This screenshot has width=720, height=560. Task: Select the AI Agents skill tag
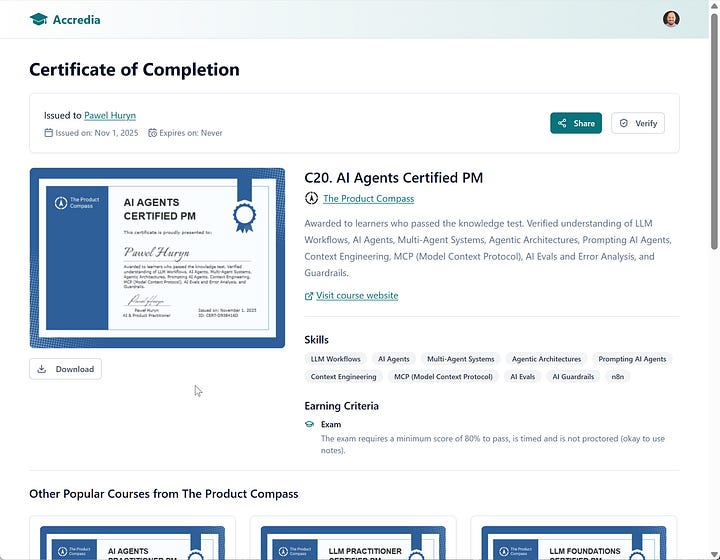(x=394, y=359)
